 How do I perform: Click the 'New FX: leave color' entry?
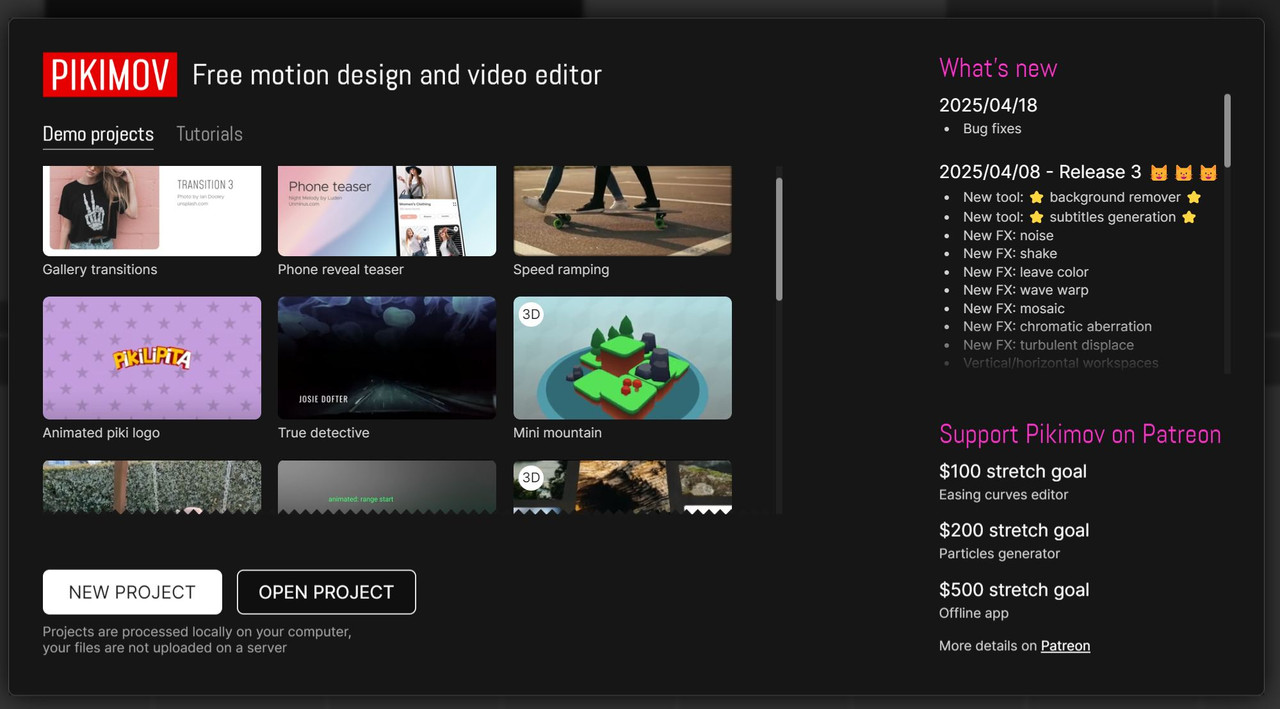(x=1026, y=272)
